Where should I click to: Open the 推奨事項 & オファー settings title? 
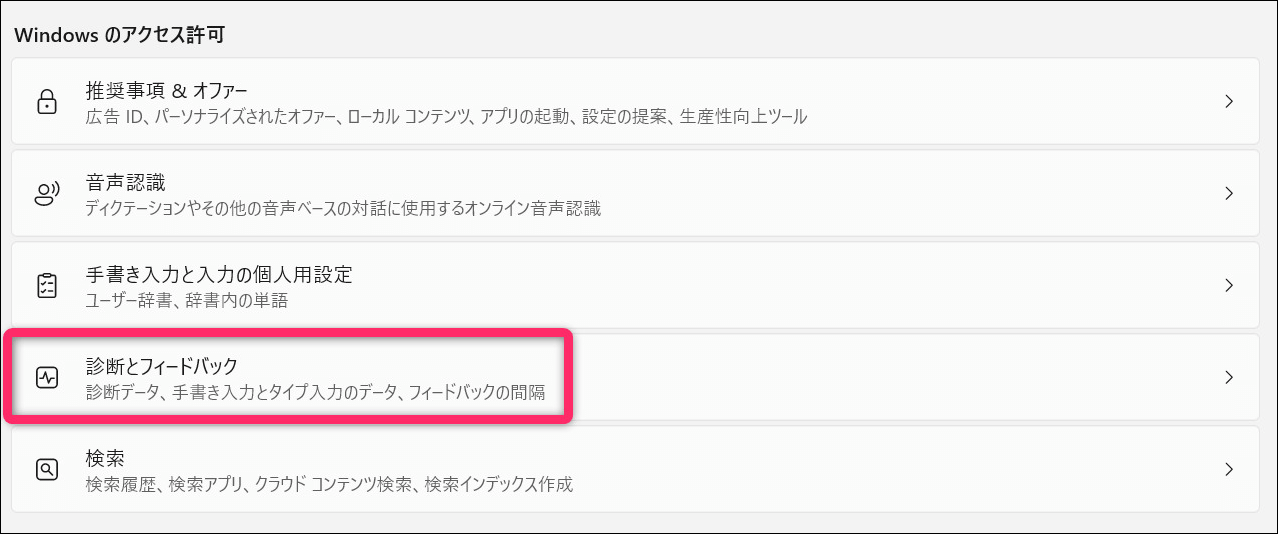[166, 91]
